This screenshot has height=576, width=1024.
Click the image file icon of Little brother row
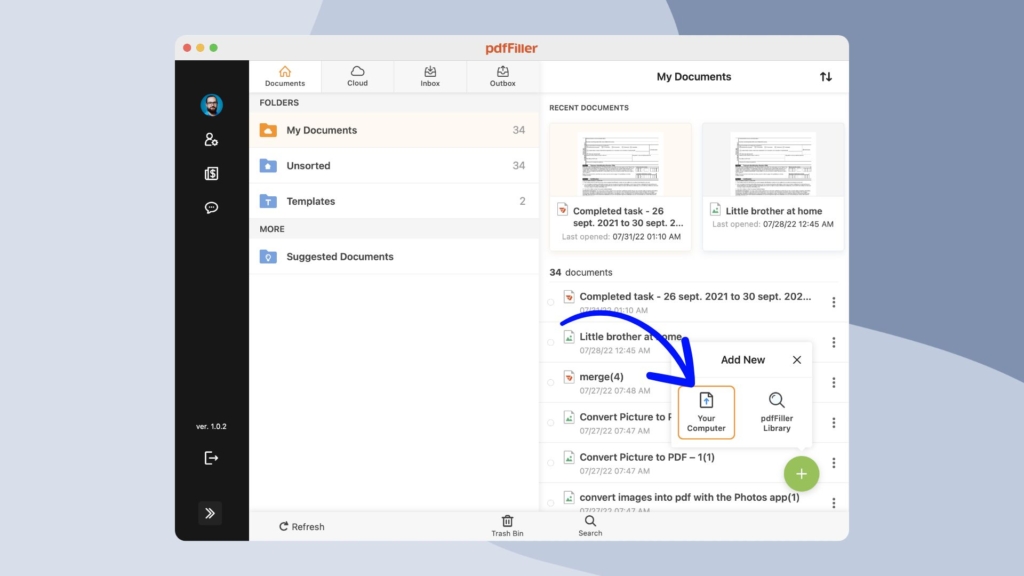pyautogui.click(x=569, y=337)
